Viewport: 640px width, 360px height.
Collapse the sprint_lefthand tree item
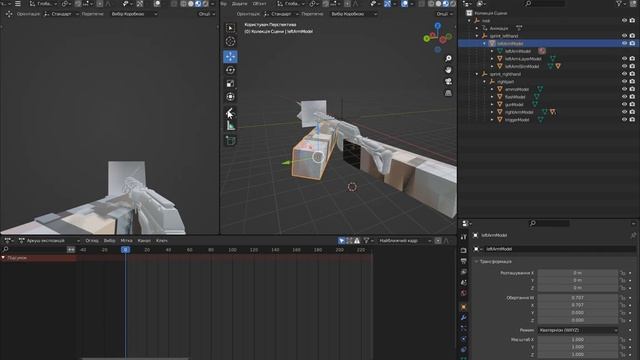tap(477, 36)
